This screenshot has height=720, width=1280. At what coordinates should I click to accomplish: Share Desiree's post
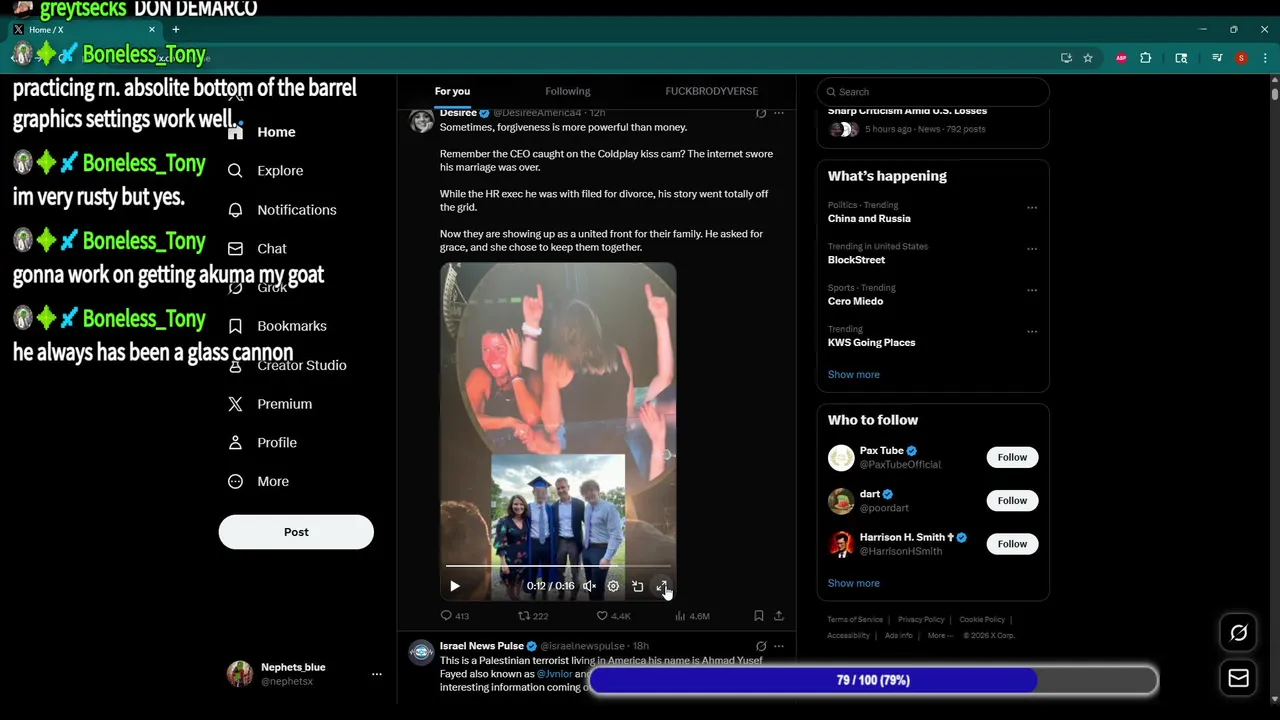coord(779,616)
